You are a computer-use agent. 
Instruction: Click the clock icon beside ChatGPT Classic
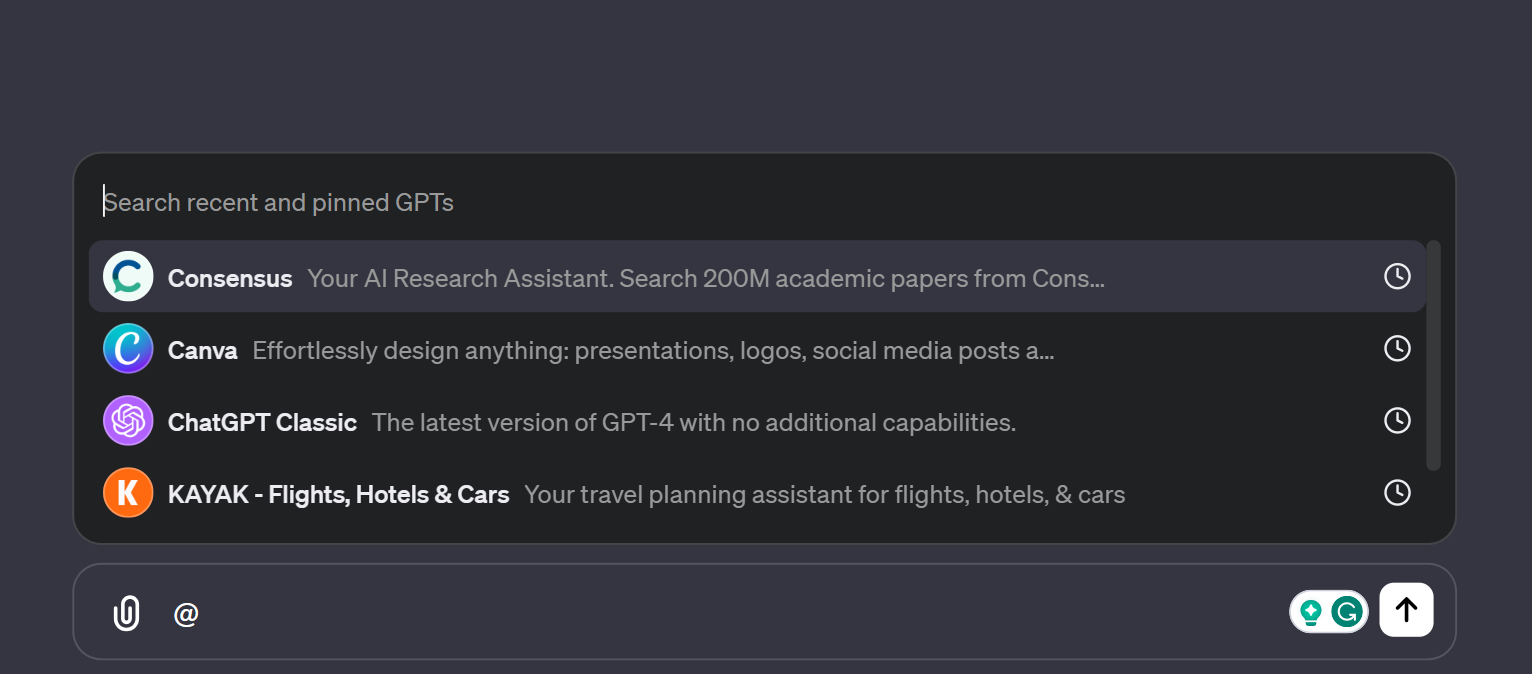point(1396,420)
